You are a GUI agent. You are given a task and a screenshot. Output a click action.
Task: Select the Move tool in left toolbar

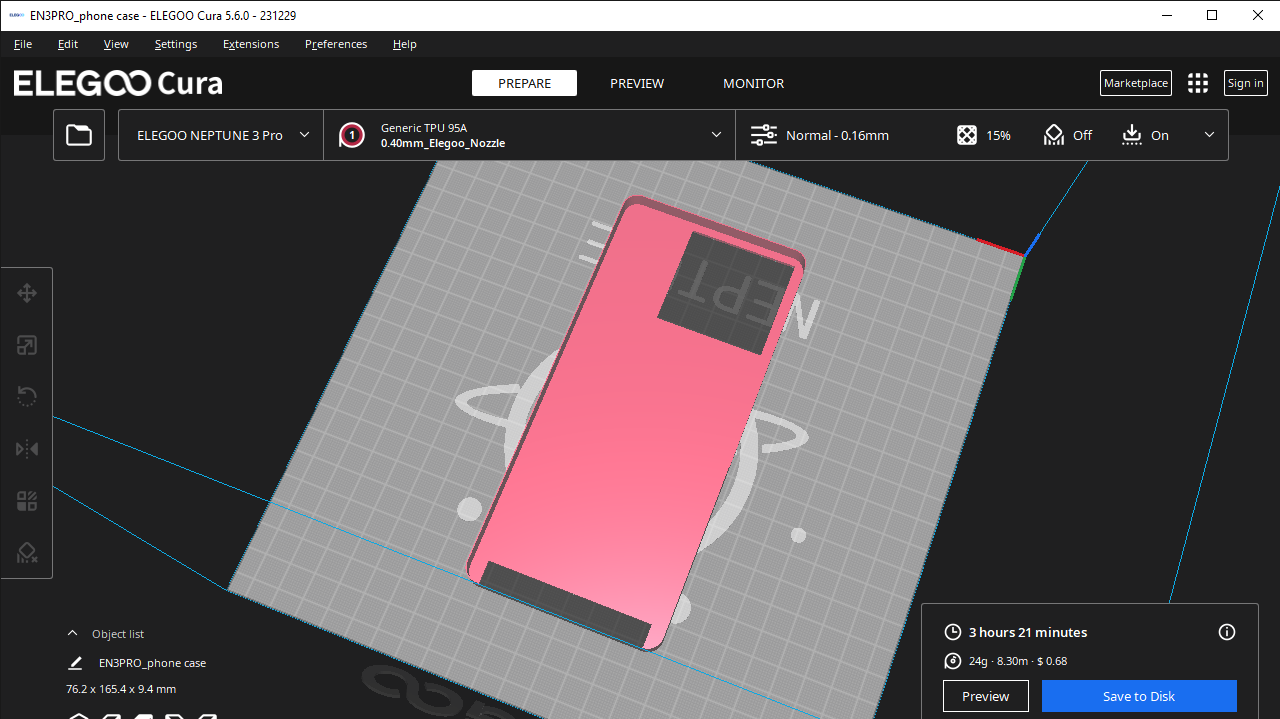tap(27, 293)
